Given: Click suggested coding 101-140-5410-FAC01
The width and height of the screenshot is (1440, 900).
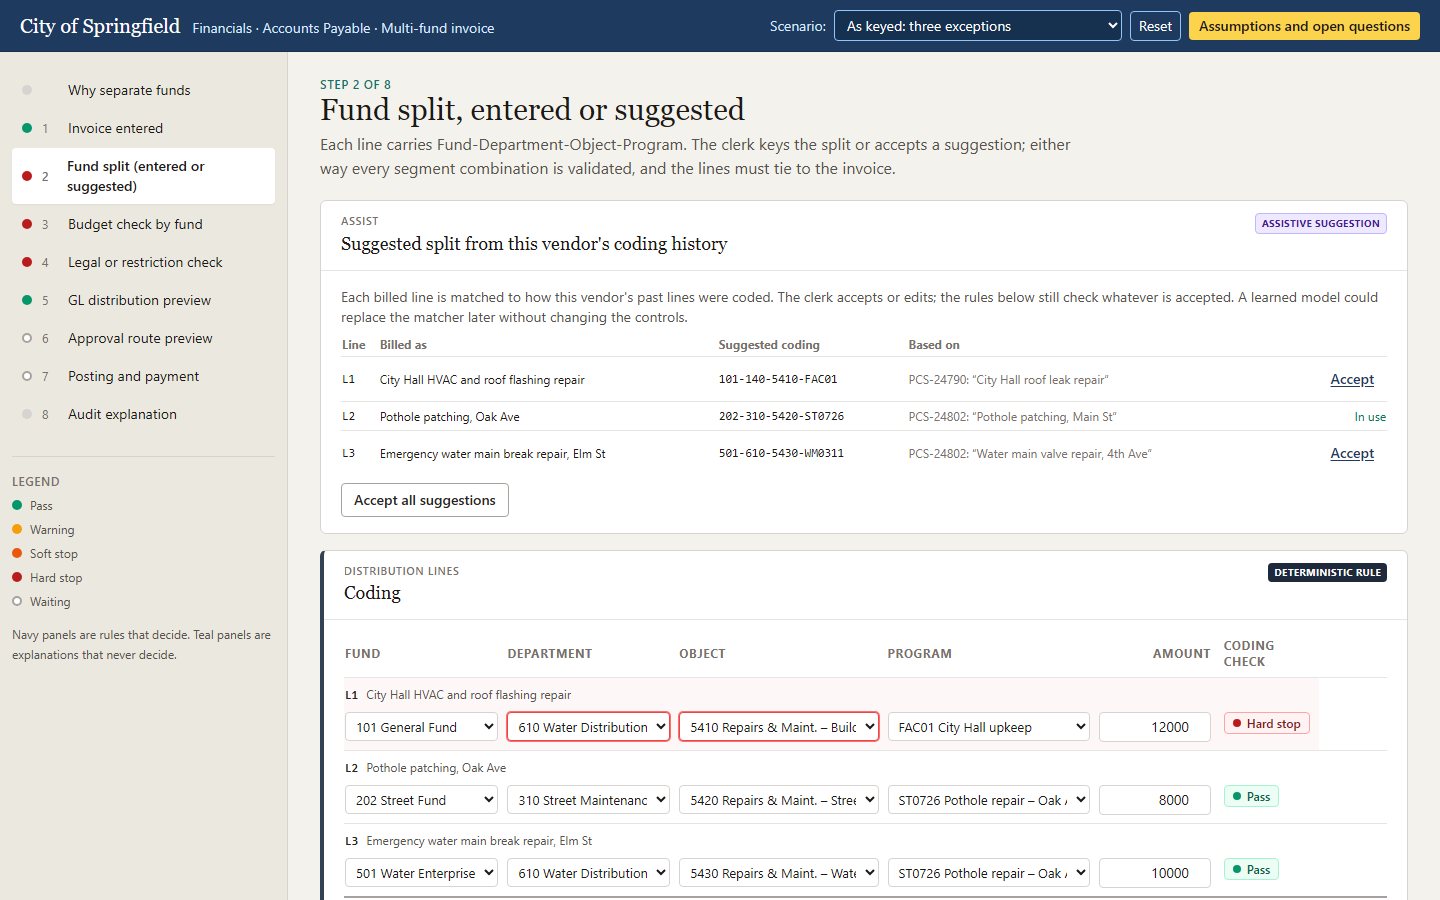Looking at the screenshot, I should point(778,379).
